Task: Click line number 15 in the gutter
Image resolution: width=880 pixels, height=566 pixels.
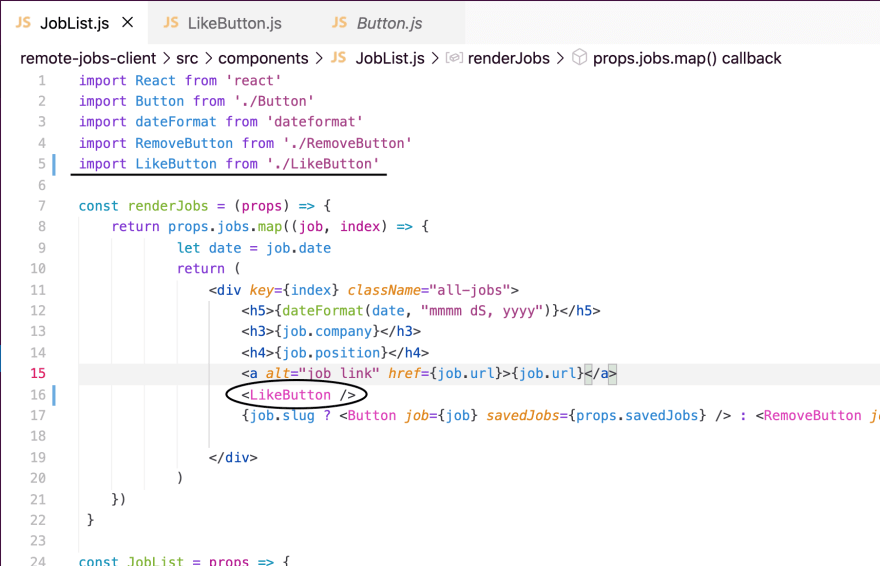Action: click(38, 374)
